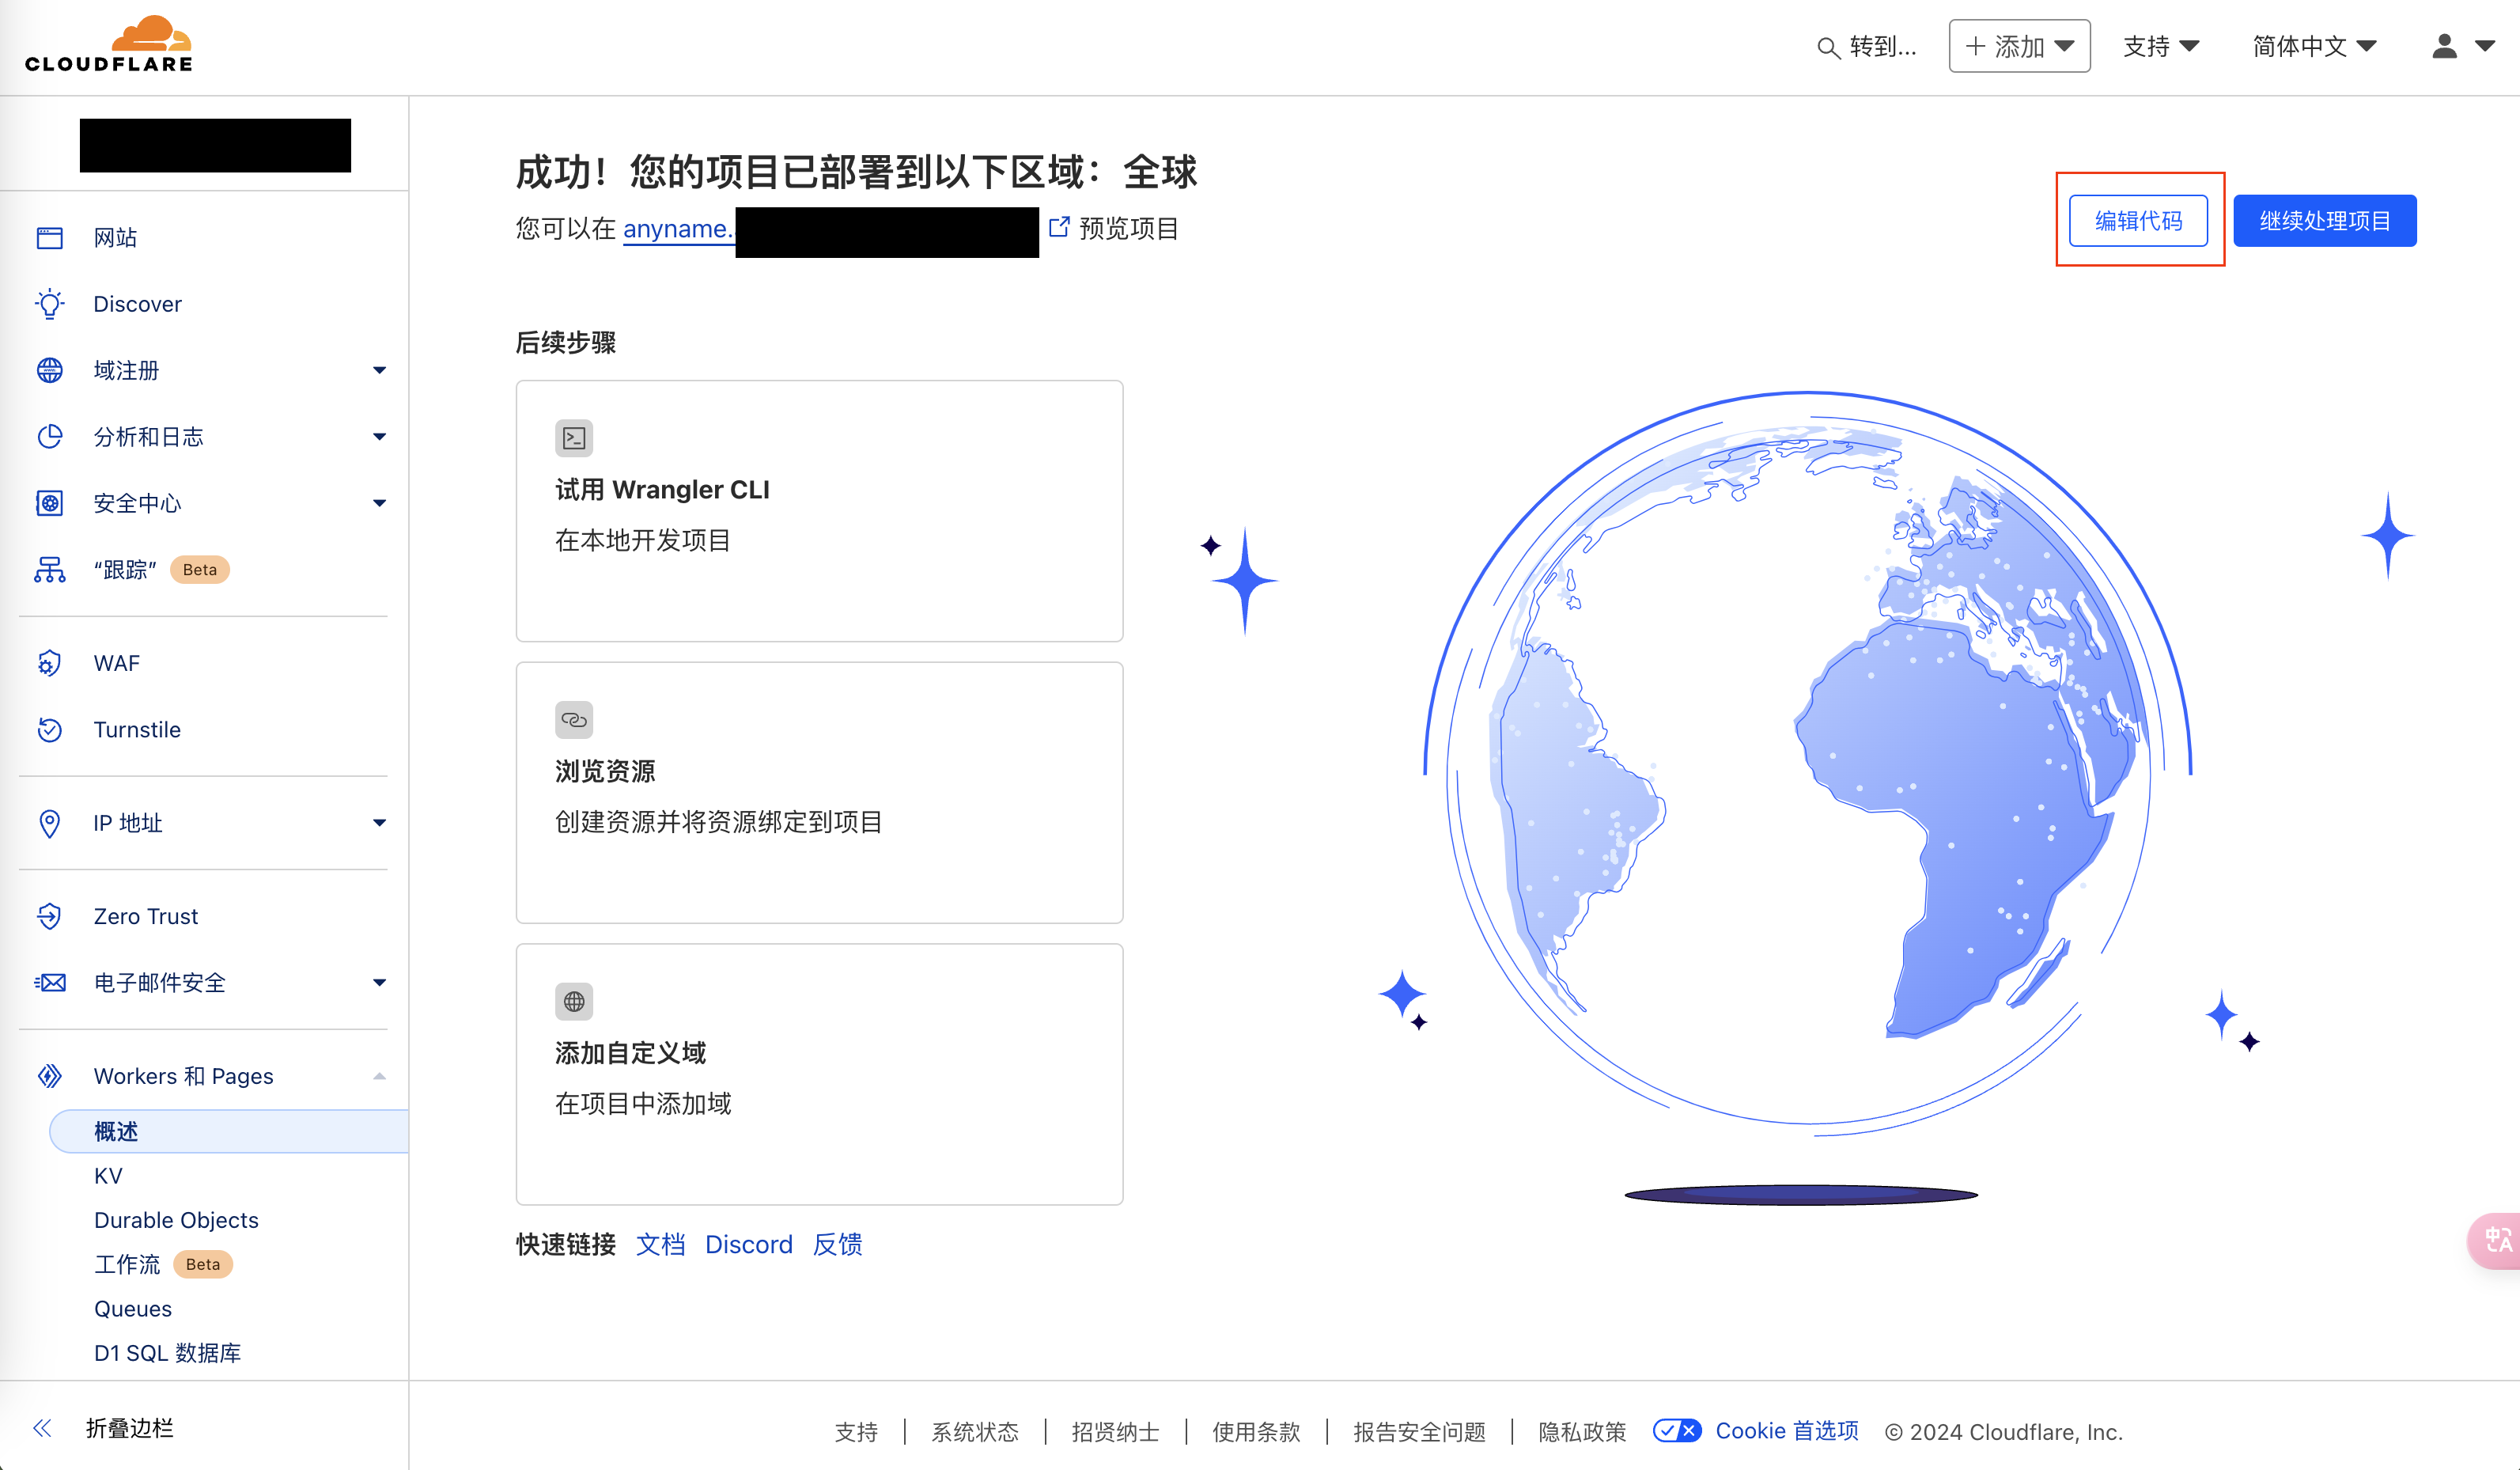The width and height of the screenshot is (2520, 1470).
Task: Expand the 电子邮件安全 menu arrow
Action: 379,983
